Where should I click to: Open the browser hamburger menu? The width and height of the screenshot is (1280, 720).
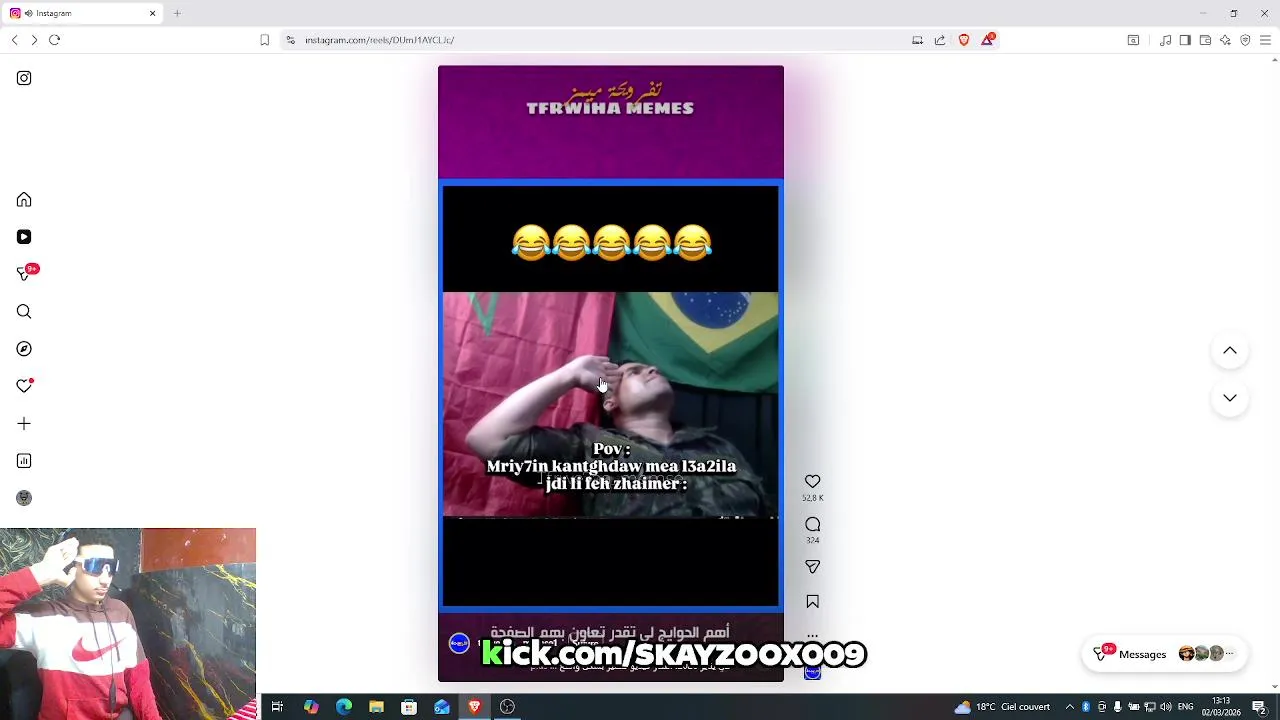1265,40
